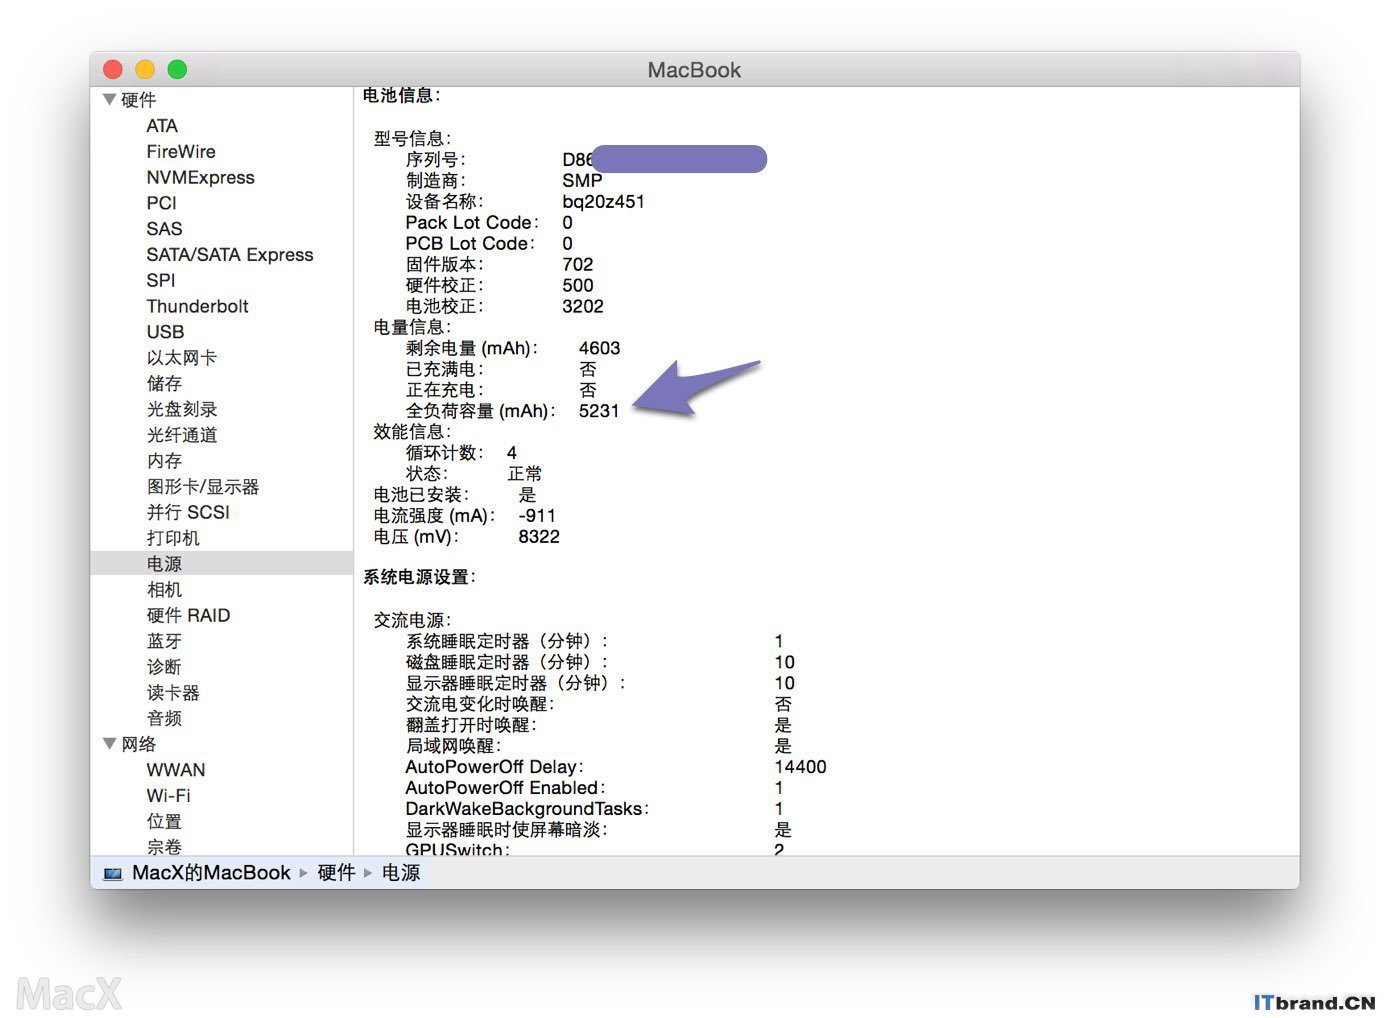Click the current value -911

[537, 516]
